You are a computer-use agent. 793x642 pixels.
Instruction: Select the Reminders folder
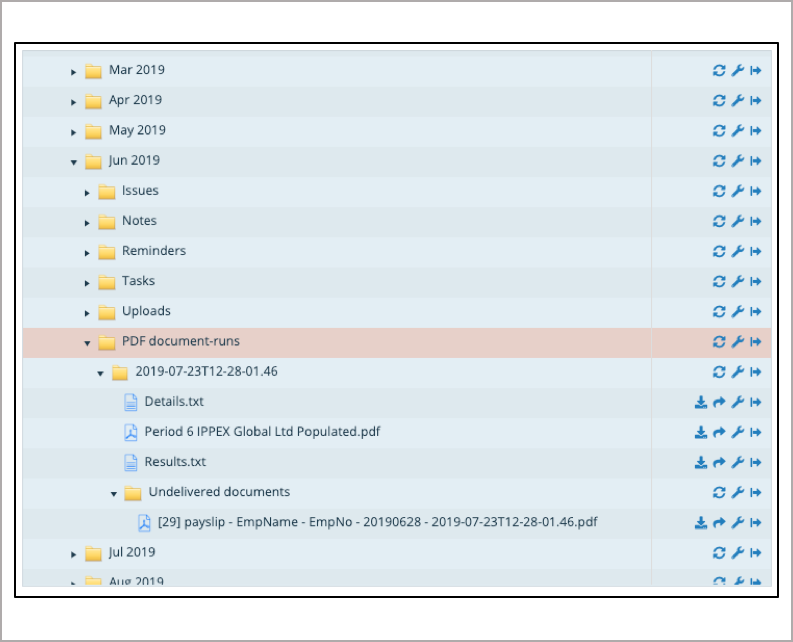click(153, 251)
